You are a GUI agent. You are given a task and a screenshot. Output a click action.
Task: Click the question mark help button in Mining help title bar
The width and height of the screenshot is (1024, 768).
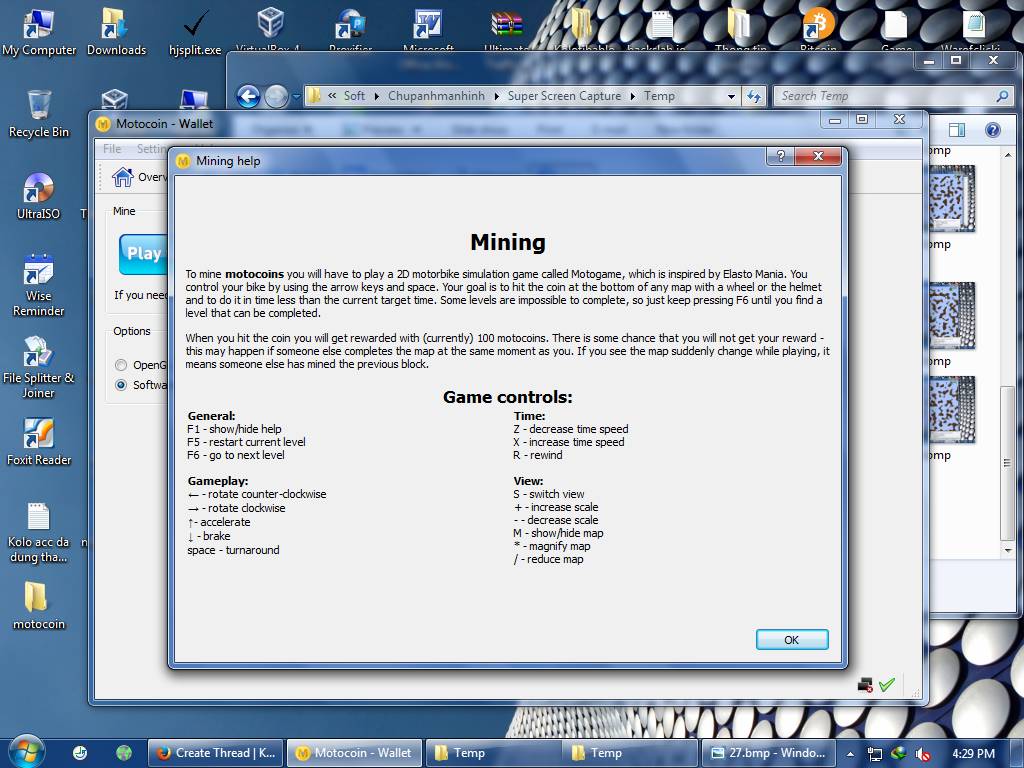click(780, 155)
